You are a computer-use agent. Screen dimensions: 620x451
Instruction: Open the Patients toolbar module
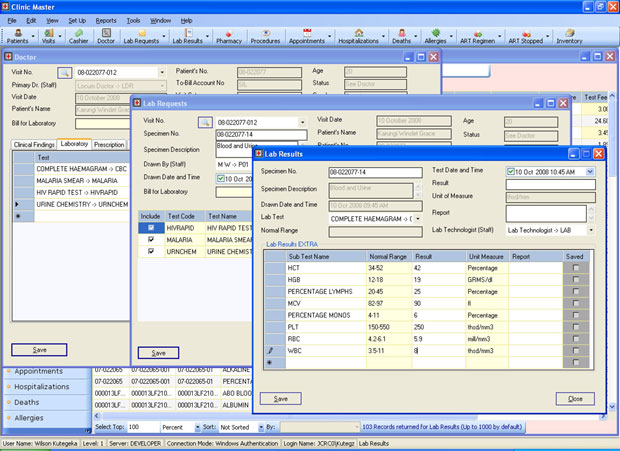coord(18,37)
